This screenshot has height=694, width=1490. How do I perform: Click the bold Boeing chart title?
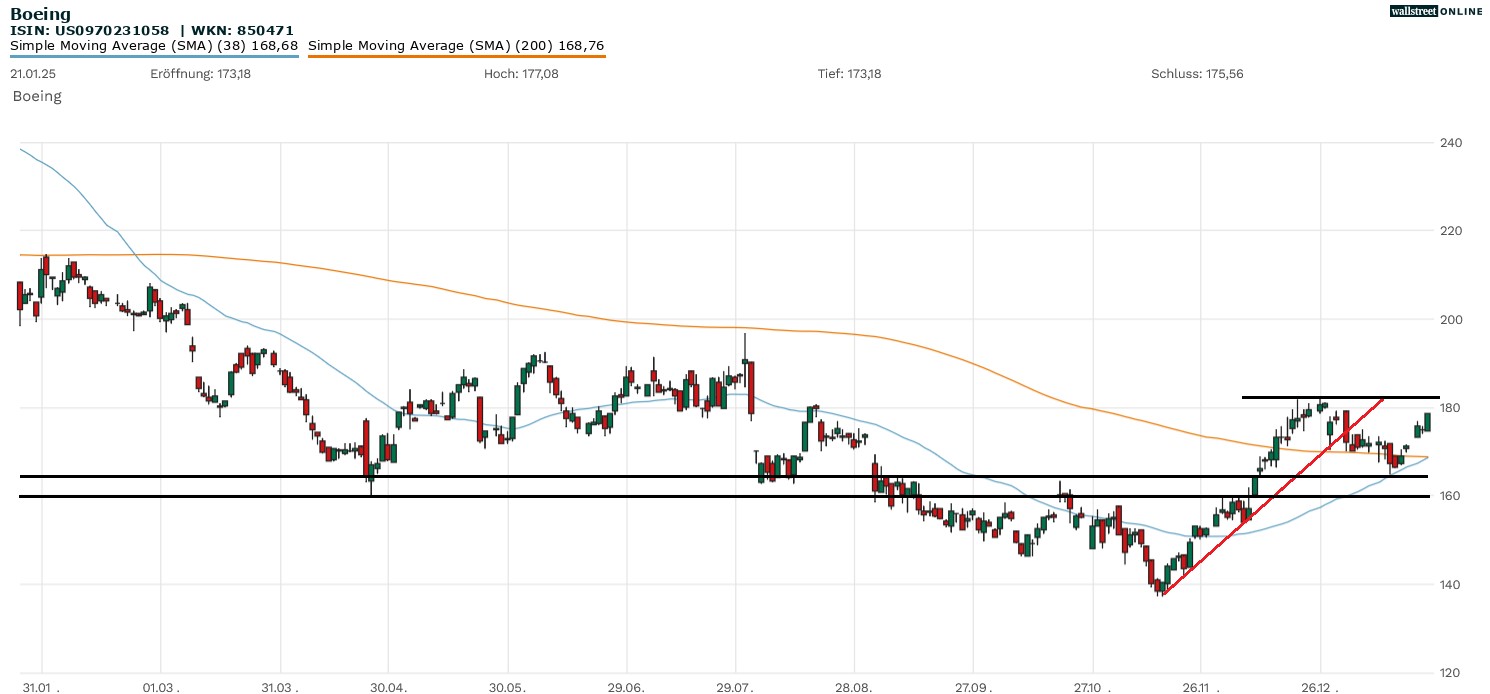[x=40, y=14]
